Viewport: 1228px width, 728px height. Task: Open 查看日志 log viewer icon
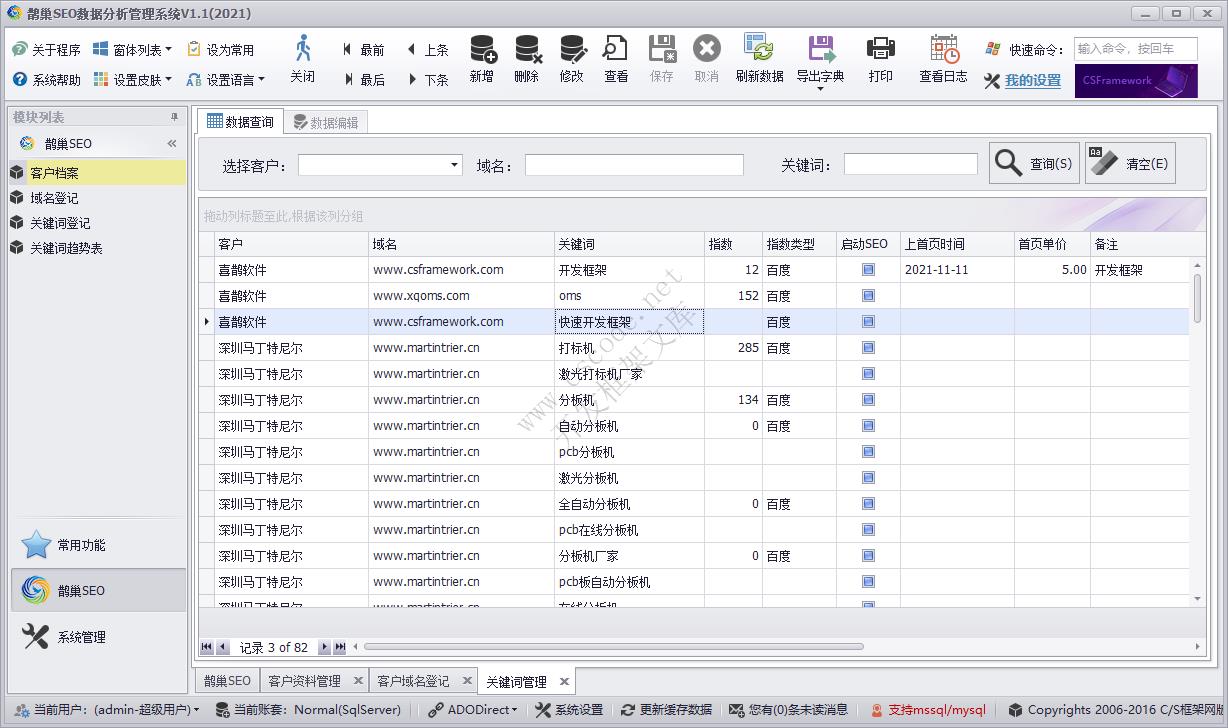[x=943, y=49]
